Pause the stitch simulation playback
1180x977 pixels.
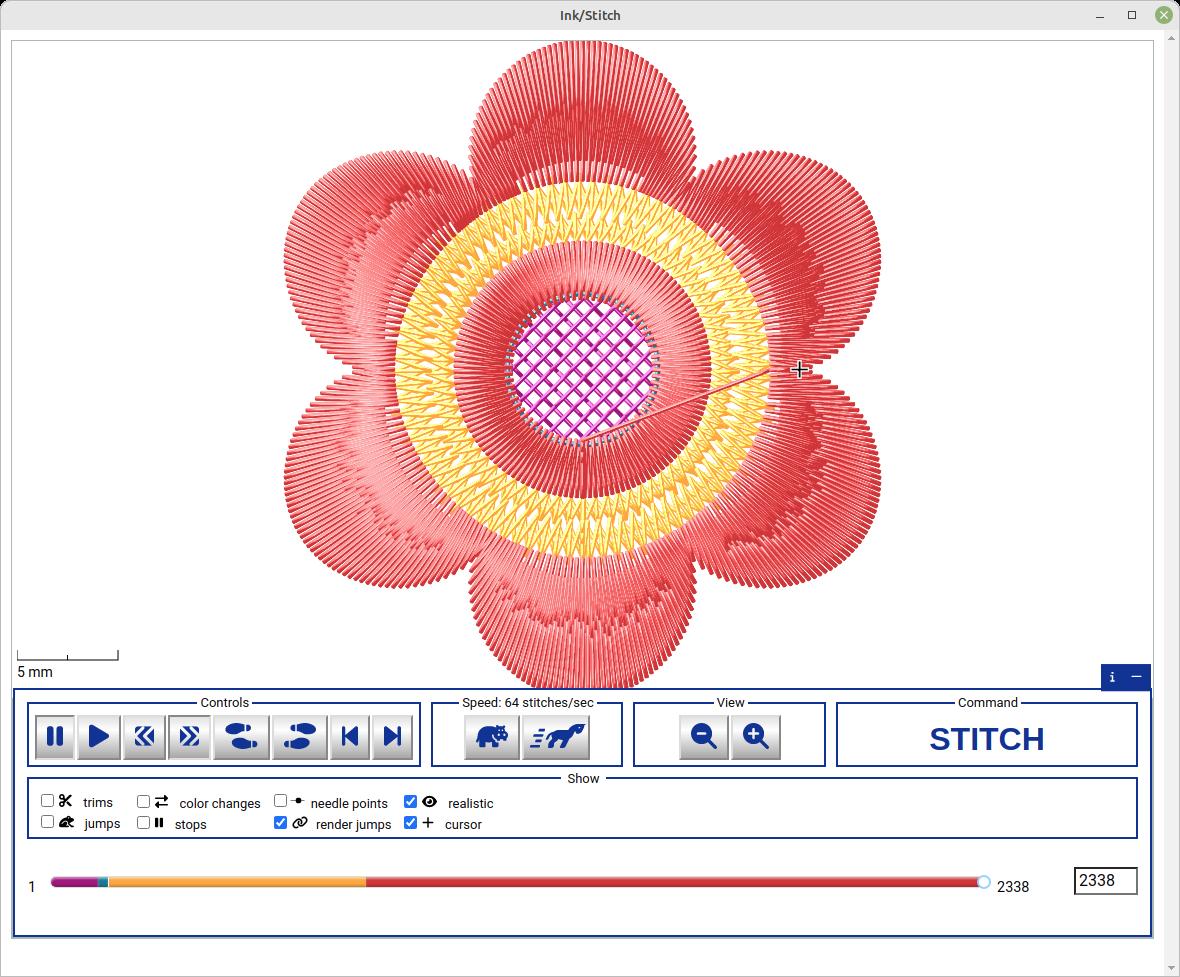pyautogui.click(x=54, y=737)
